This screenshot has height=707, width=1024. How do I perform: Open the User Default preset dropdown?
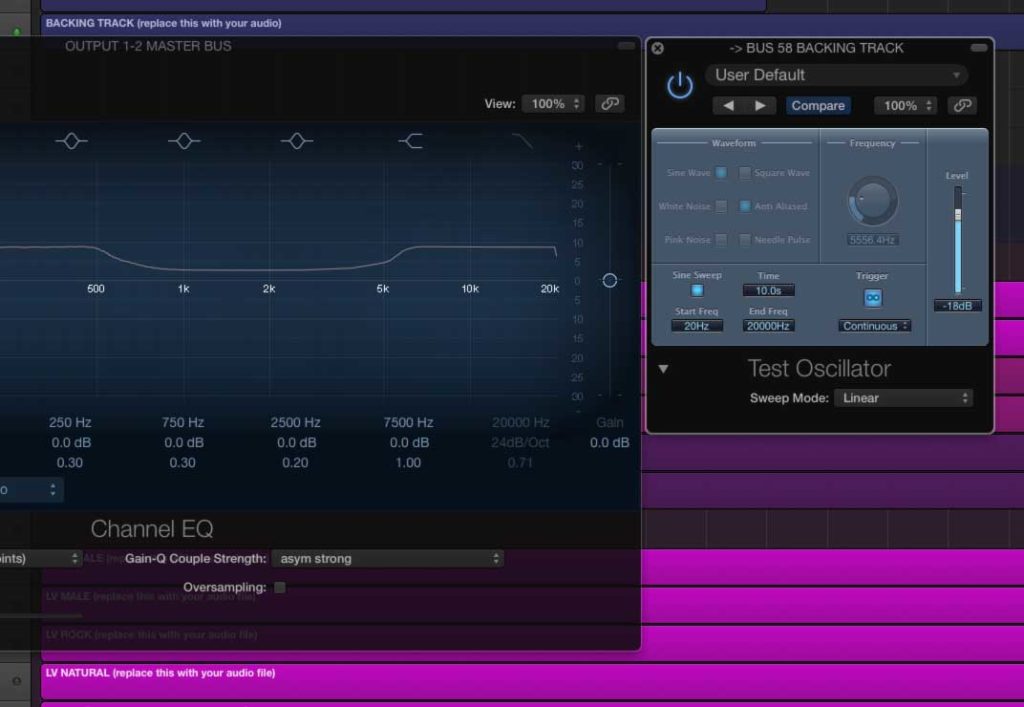click(x=836, y=74)
